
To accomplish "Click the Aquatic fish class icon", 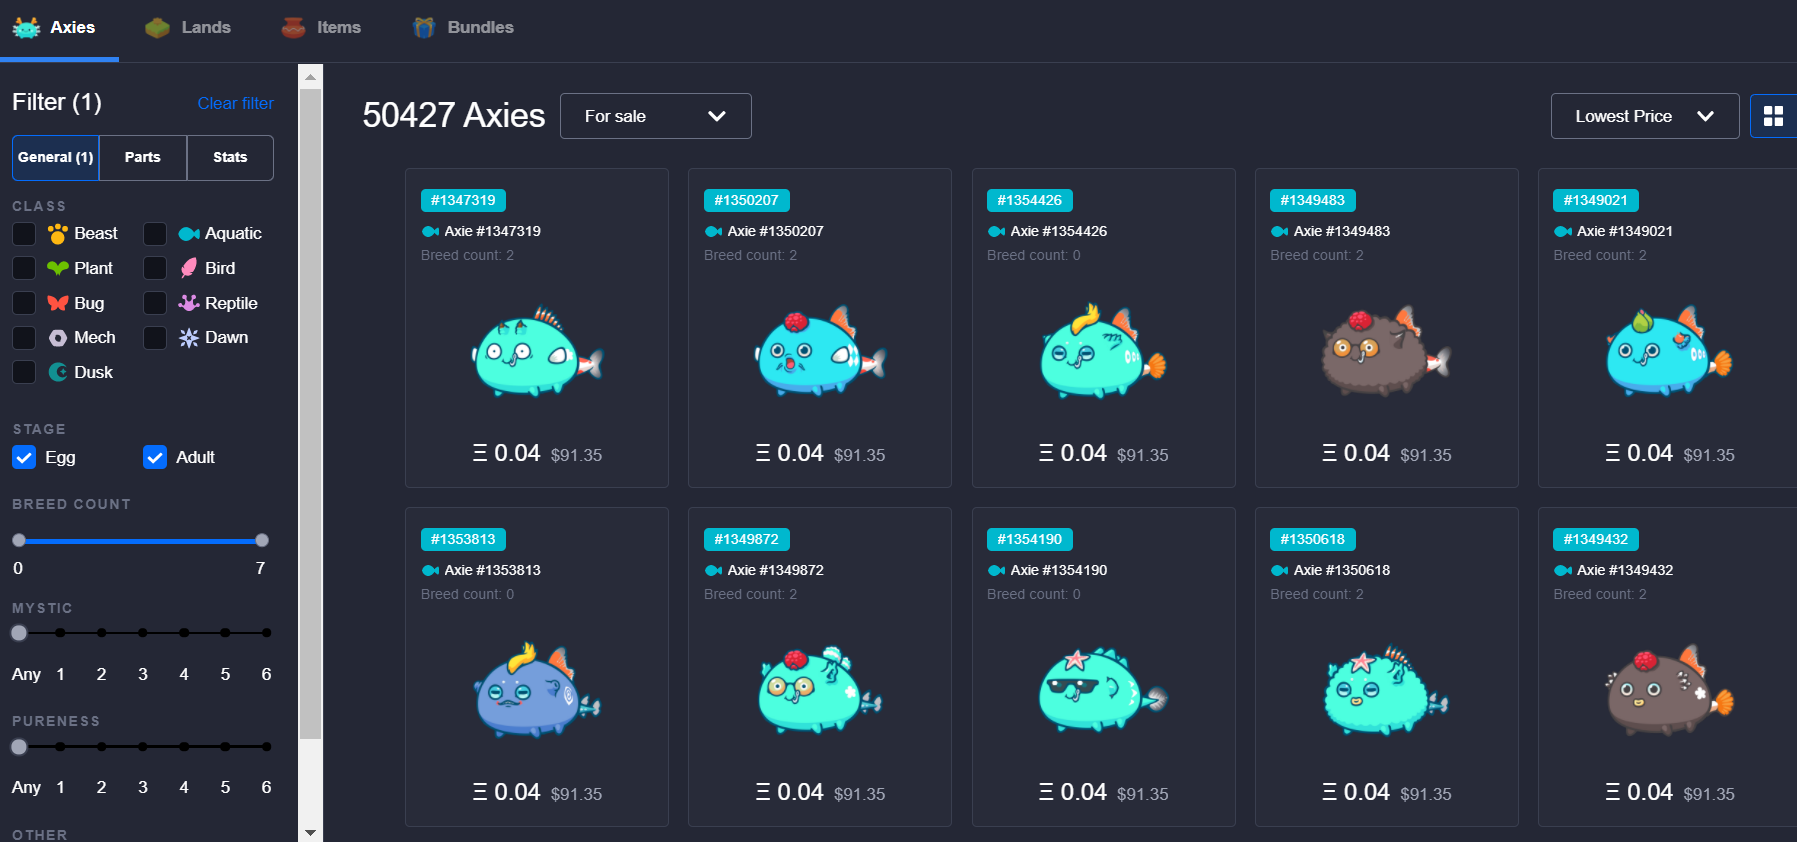I will tap(189, 234).
